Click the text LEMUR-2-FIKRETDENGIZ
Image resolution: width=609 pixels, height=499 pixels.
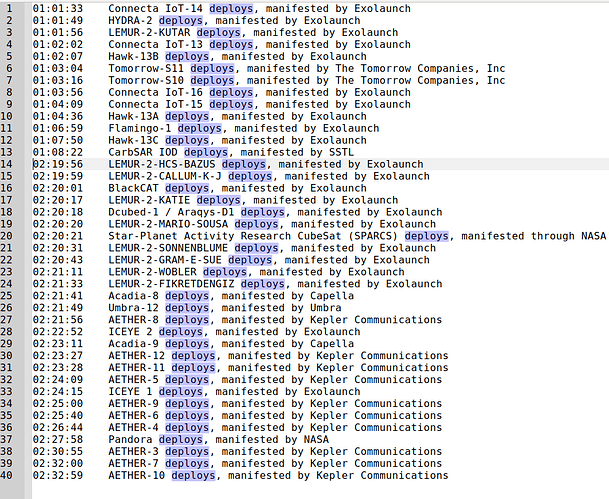point(171,284)
